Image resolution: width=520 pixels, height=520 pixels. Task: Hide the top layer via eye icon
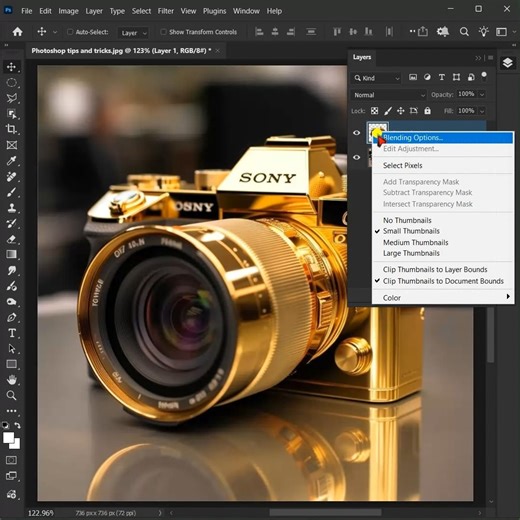(357, 133)
